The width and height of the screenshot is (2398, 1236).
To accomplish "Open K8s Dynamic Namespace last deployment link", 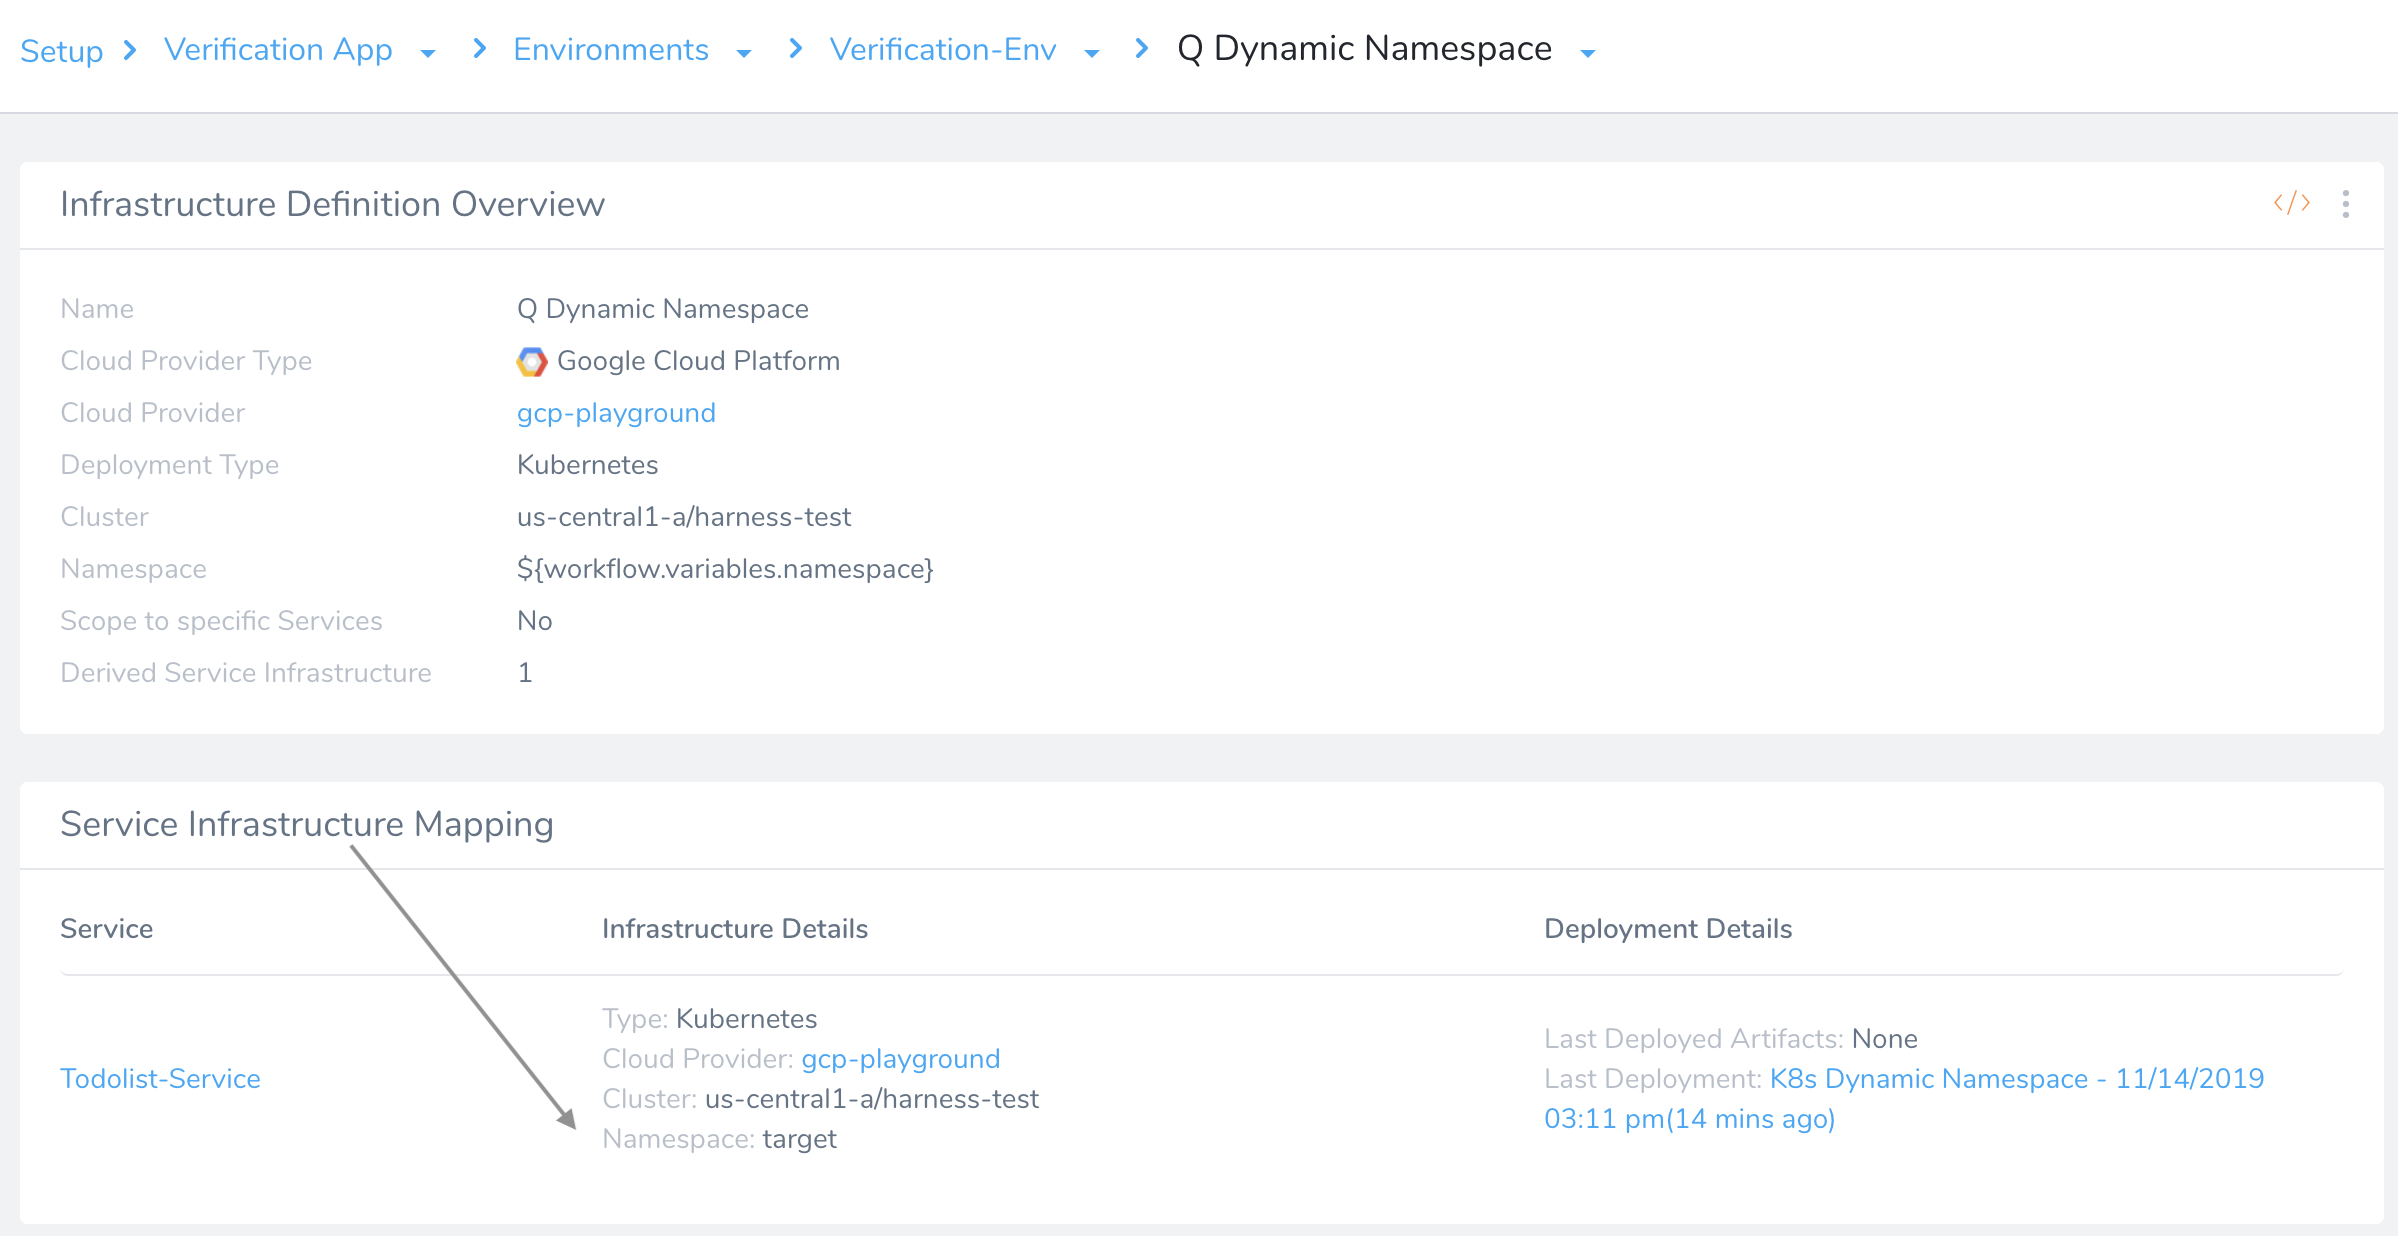I will click(1904, 1098).
